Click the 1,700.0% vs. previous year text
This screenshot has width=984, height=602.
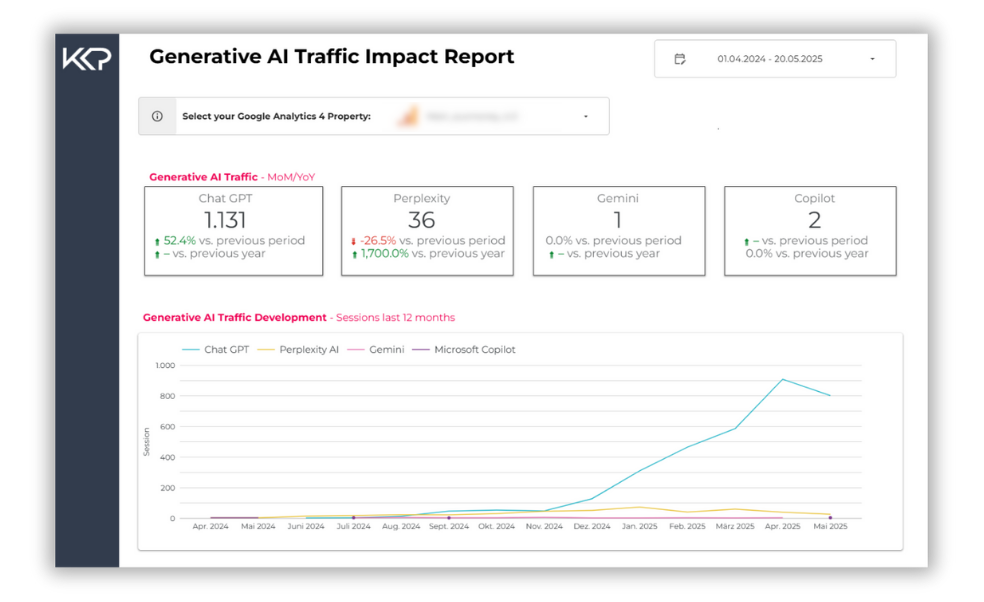[432, 254]
